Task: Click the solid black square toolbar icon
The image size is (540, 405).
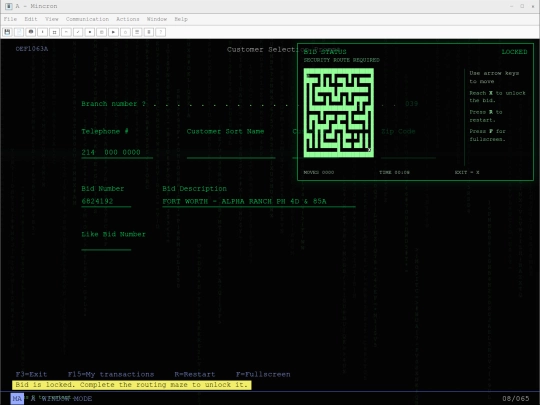Action: pyautogui.click(x=90, y=32)
